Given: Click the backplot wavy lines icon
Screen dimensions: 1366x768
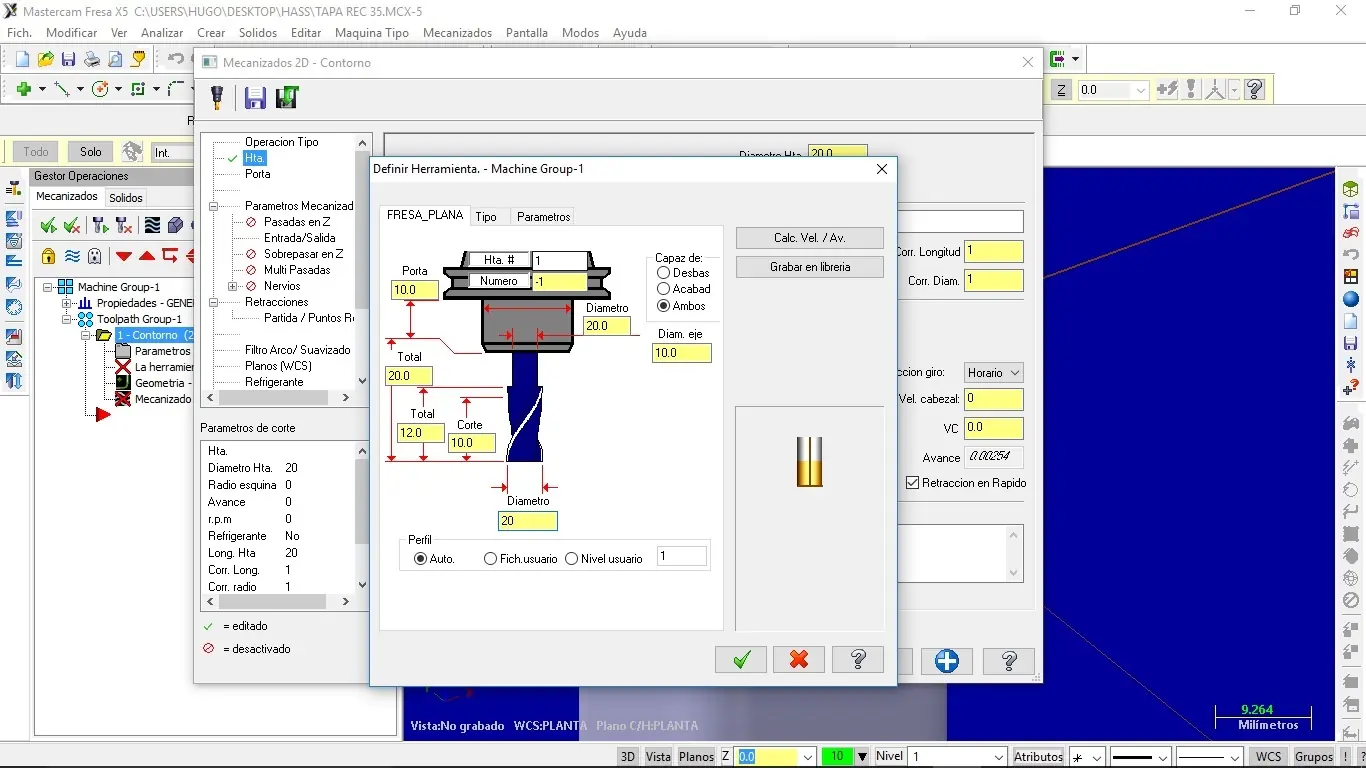Looking at the screenshot, I should point(152,226).
